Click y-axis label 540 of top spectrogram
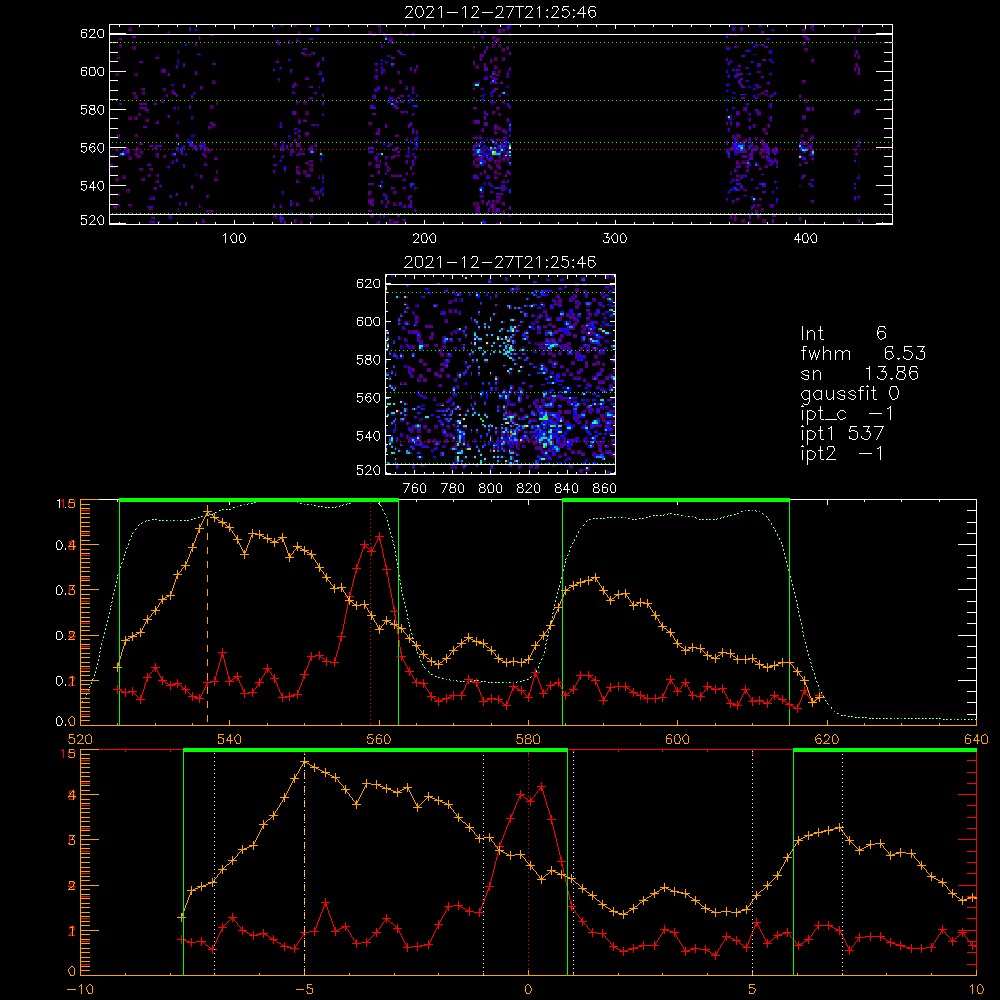Image resolution: width=1000 pixels, height=1000 pixels. point(92,186)
